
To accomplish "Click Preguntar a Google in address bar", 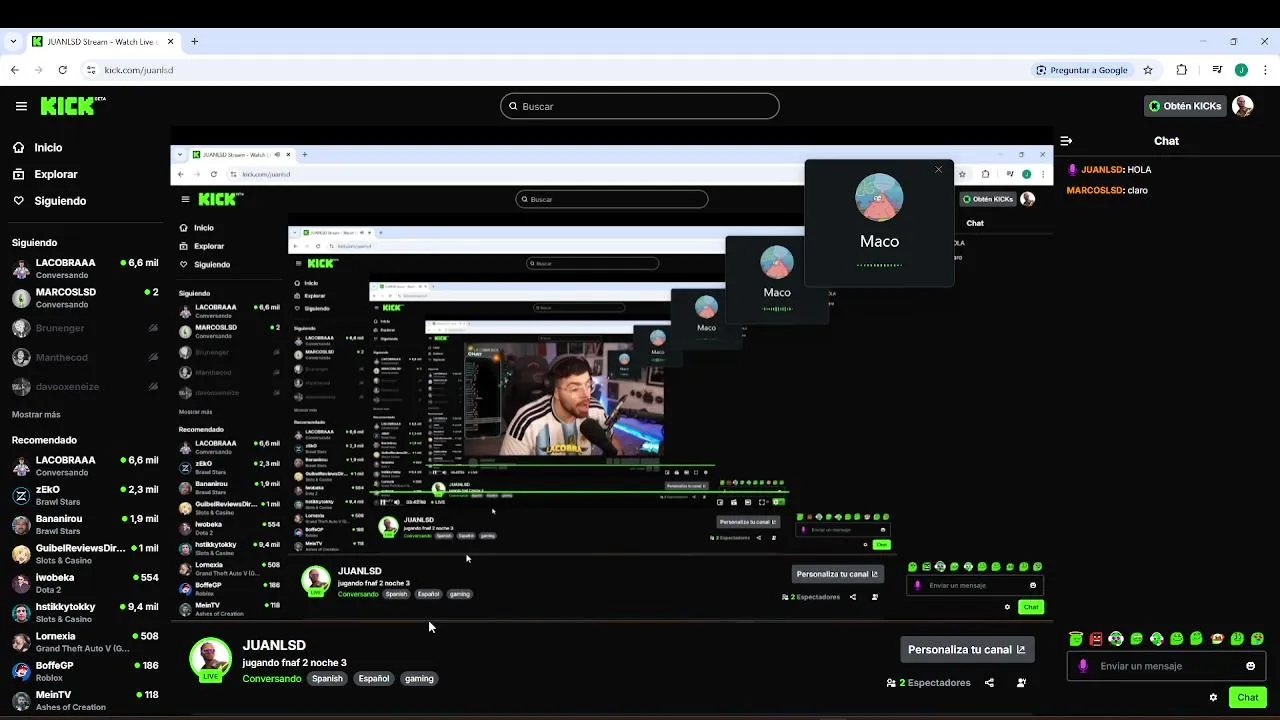I will 1082,70.
